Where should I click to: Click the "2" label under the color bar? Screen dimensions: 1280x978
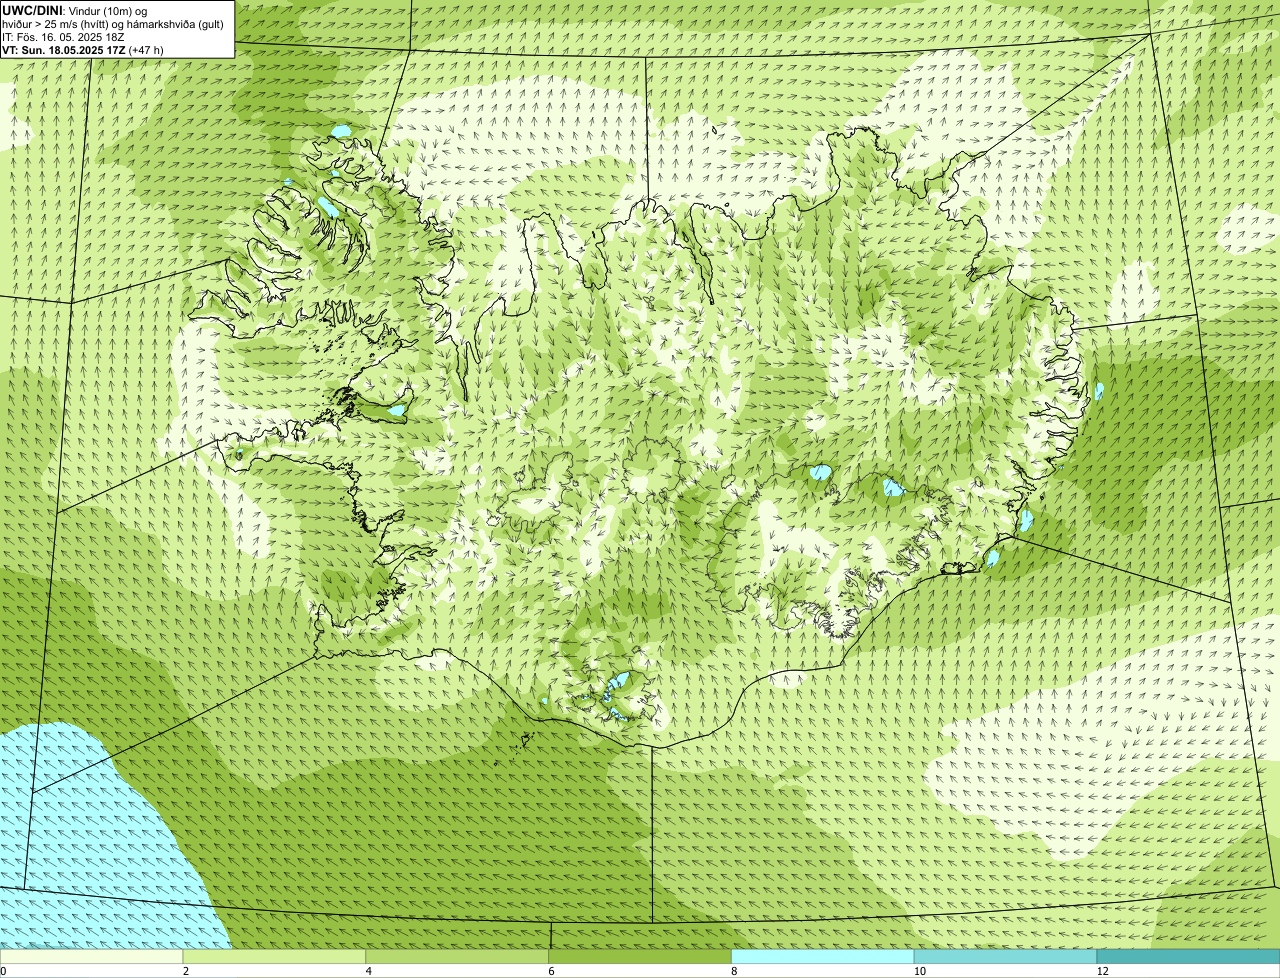tap(186, 971)
